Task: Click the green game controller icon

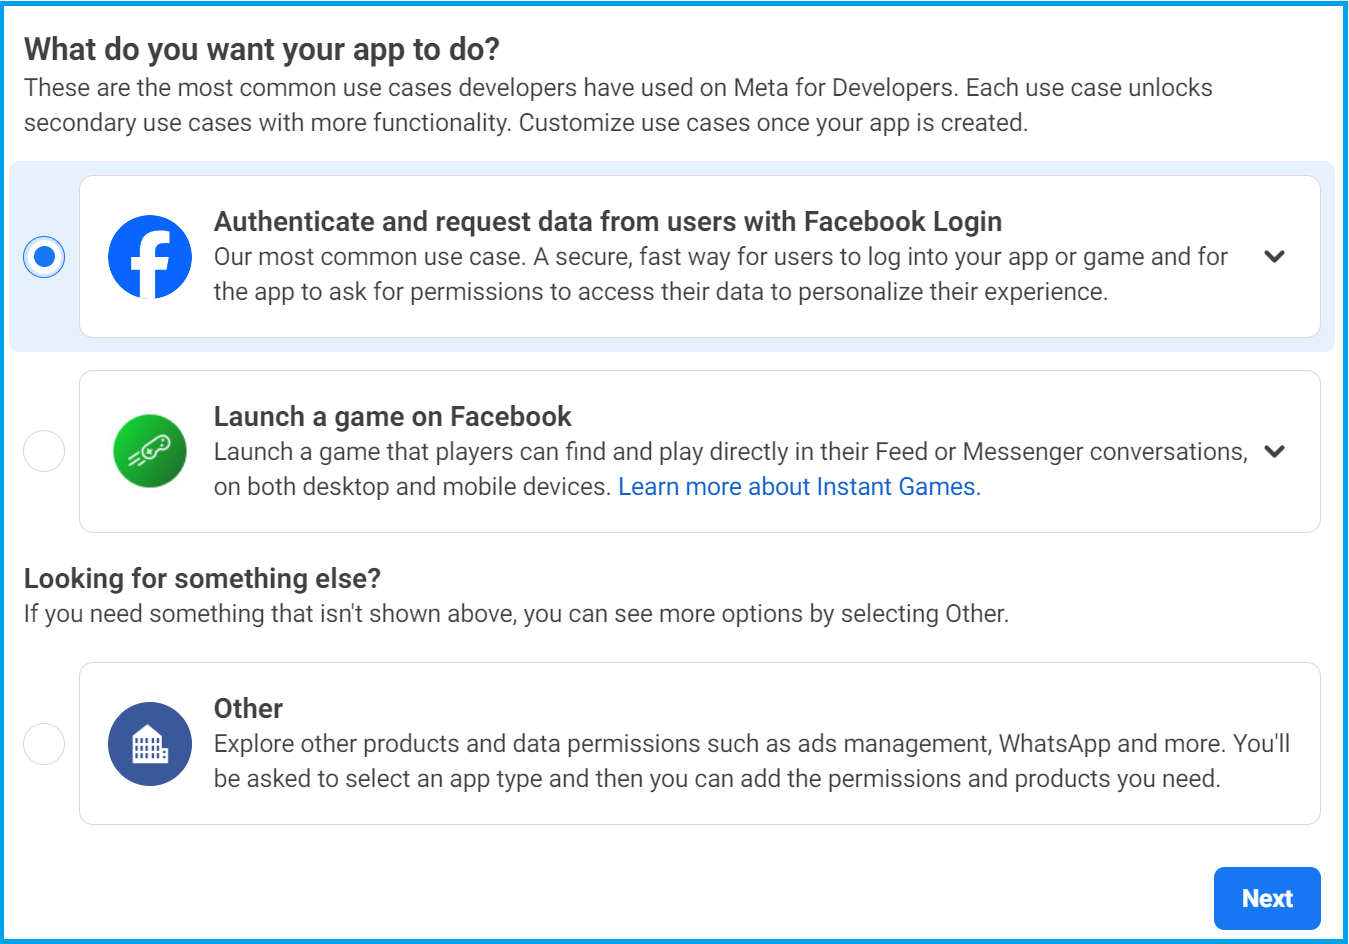Action: [150, 451]
